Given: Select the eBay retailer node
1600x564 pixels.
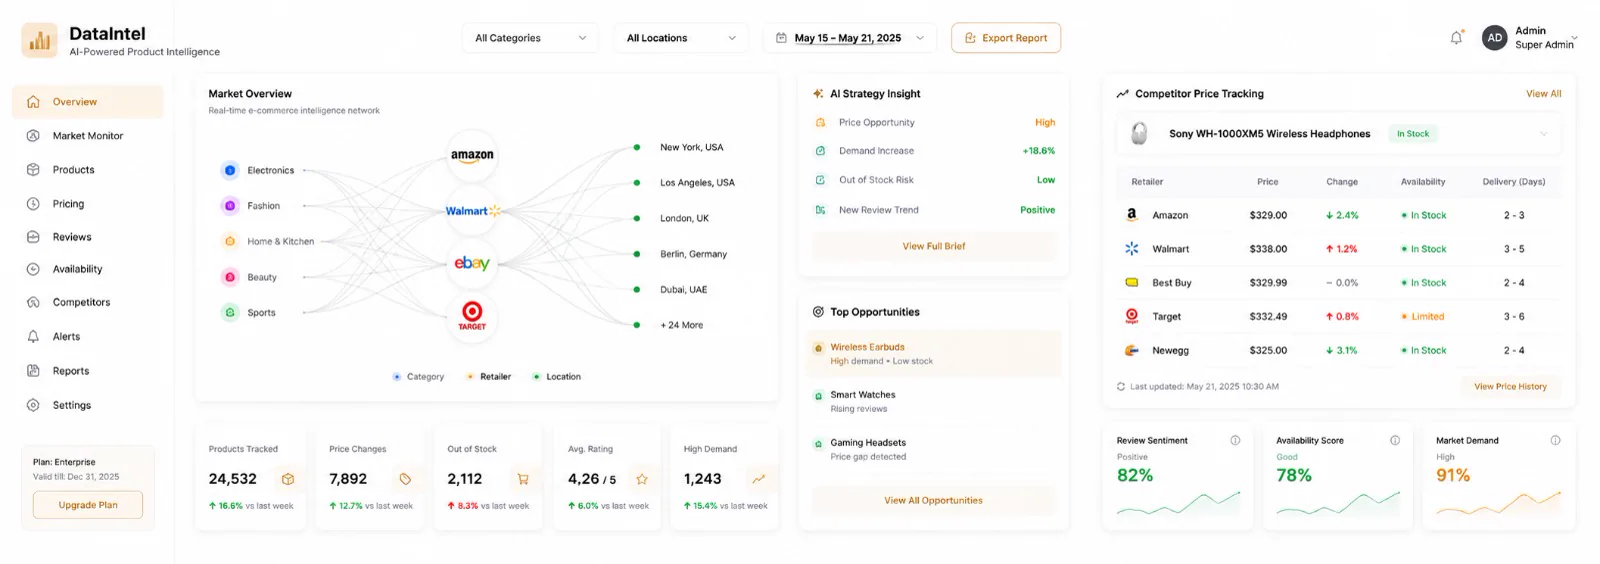Looking at the screenshot, I should click(x=472, y=263).
